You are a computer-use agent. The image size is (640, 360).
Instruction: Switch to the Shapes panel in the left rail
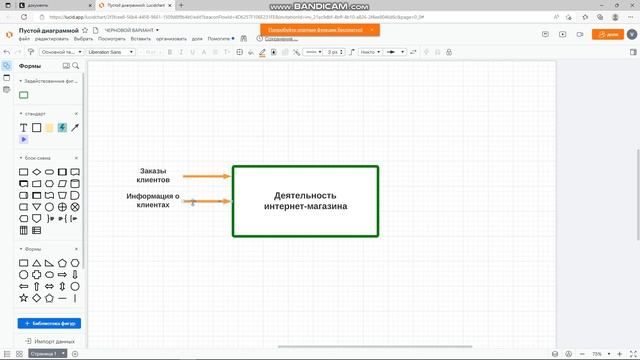[7, 66]
